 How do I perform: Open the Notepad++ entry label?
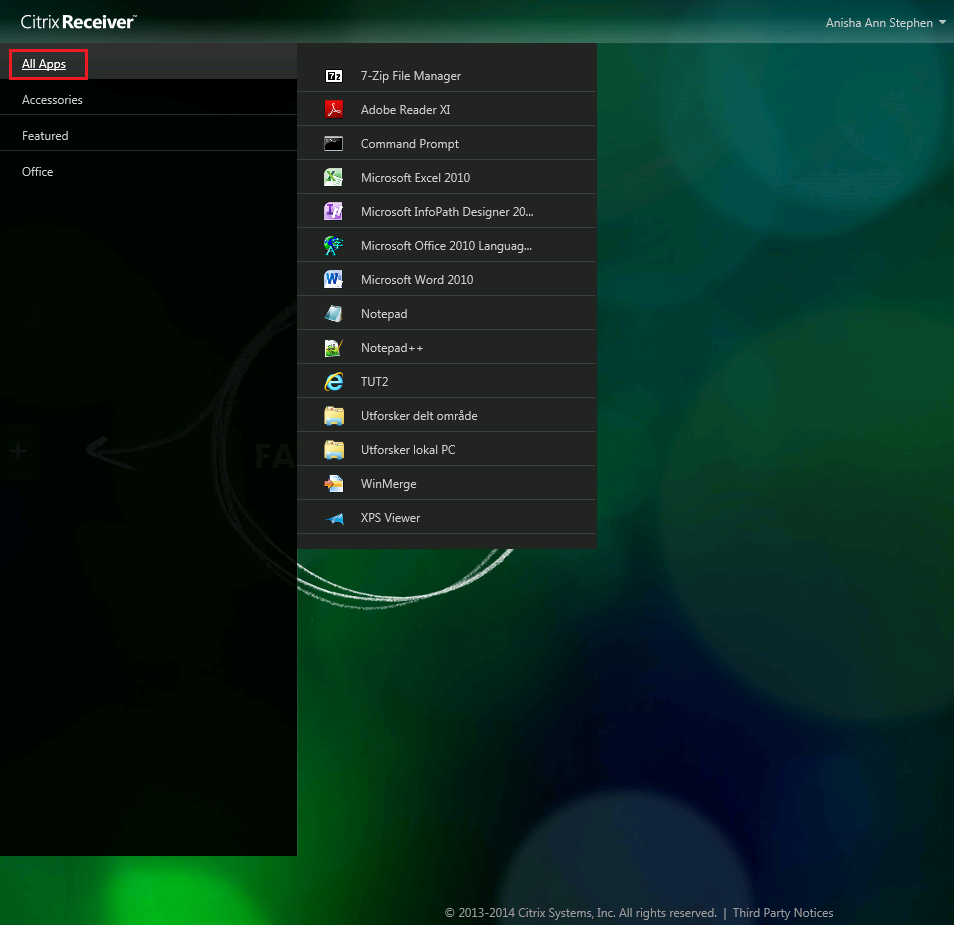pos(392,348)
